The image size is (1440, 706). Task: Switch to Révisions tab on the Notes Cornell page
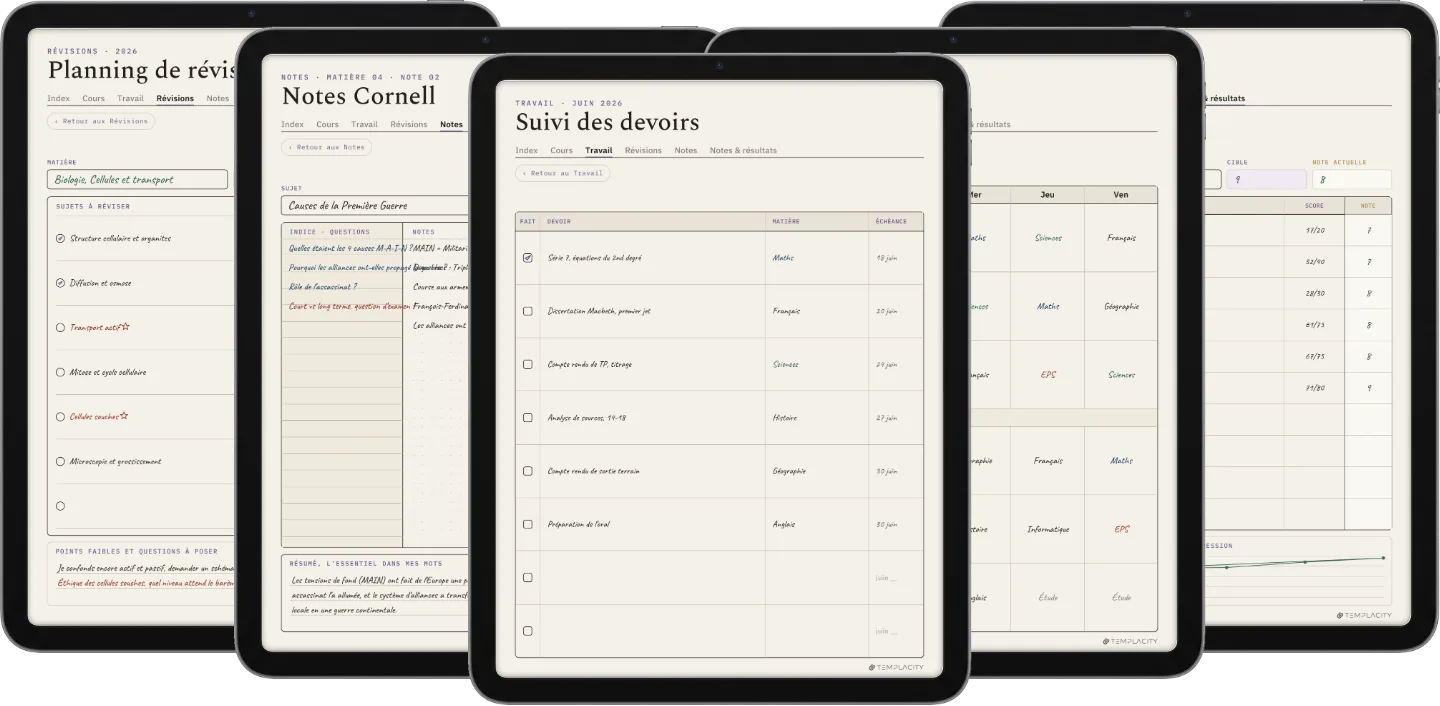tap(409, 125)
